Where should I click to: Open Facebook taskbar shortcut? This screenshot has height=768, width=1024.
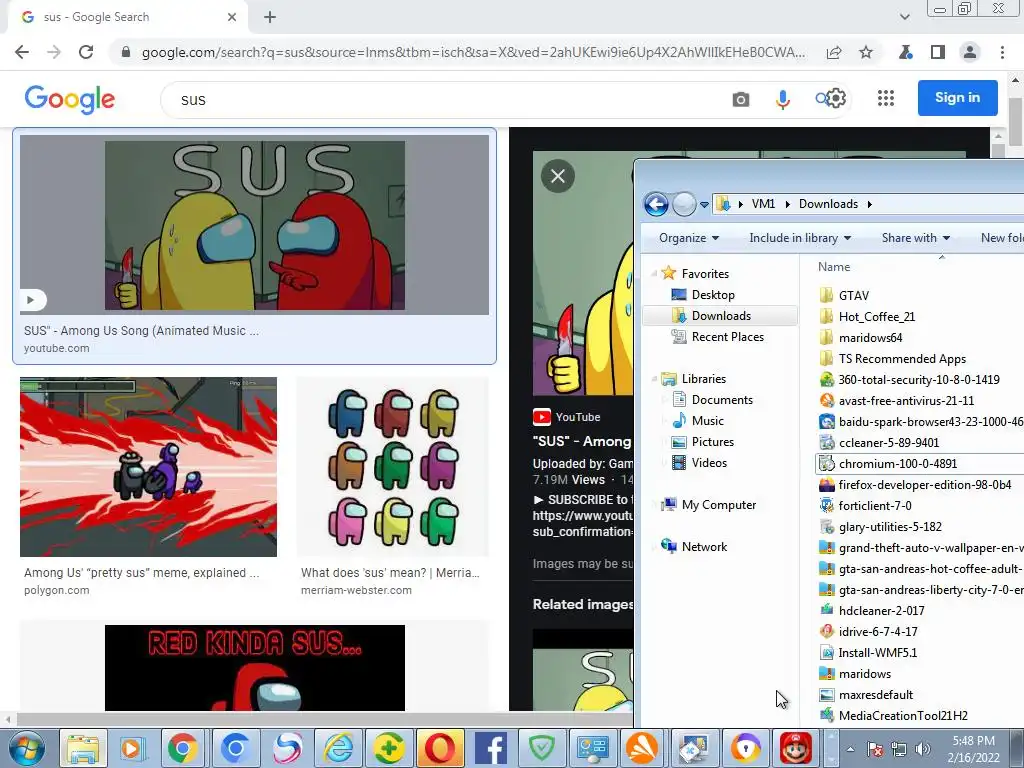point(490,748)
